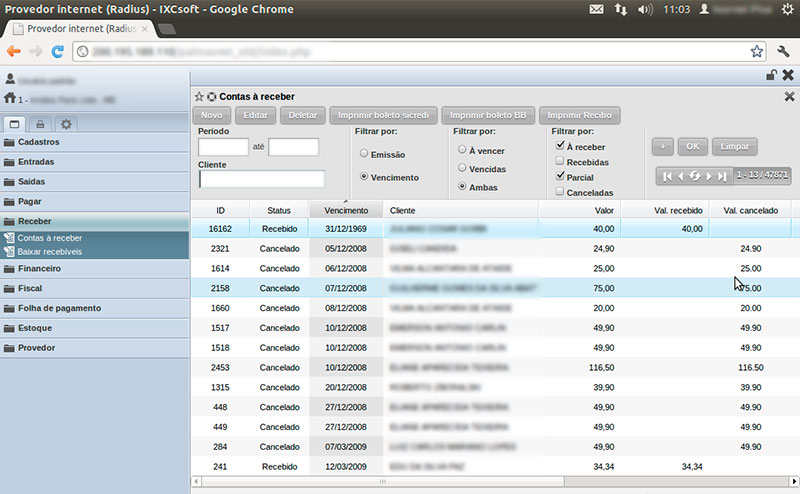Focus the Cliente search field

click(262, 179)
